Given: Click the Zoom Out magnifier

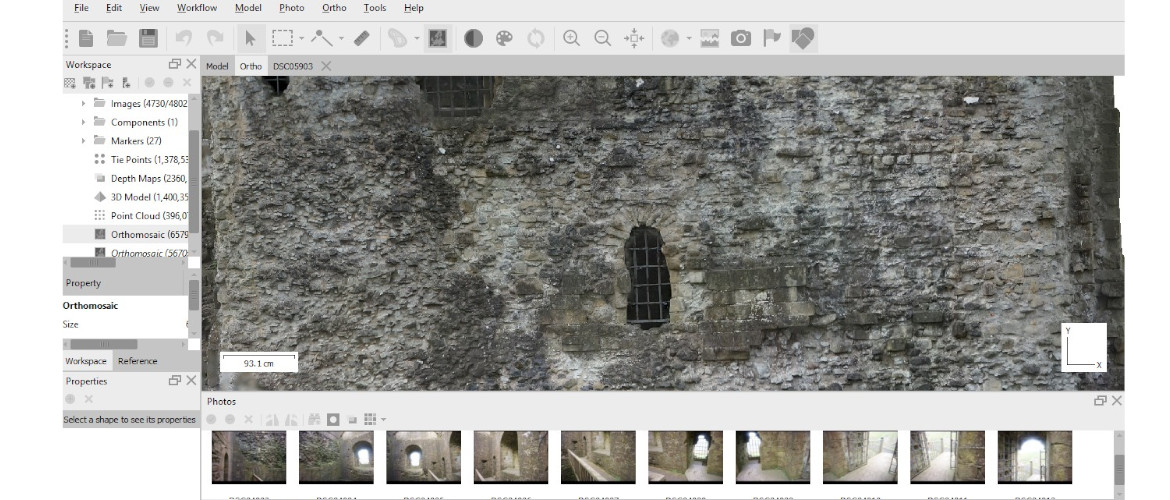Looking at the screenshot, I should point(603,38).
